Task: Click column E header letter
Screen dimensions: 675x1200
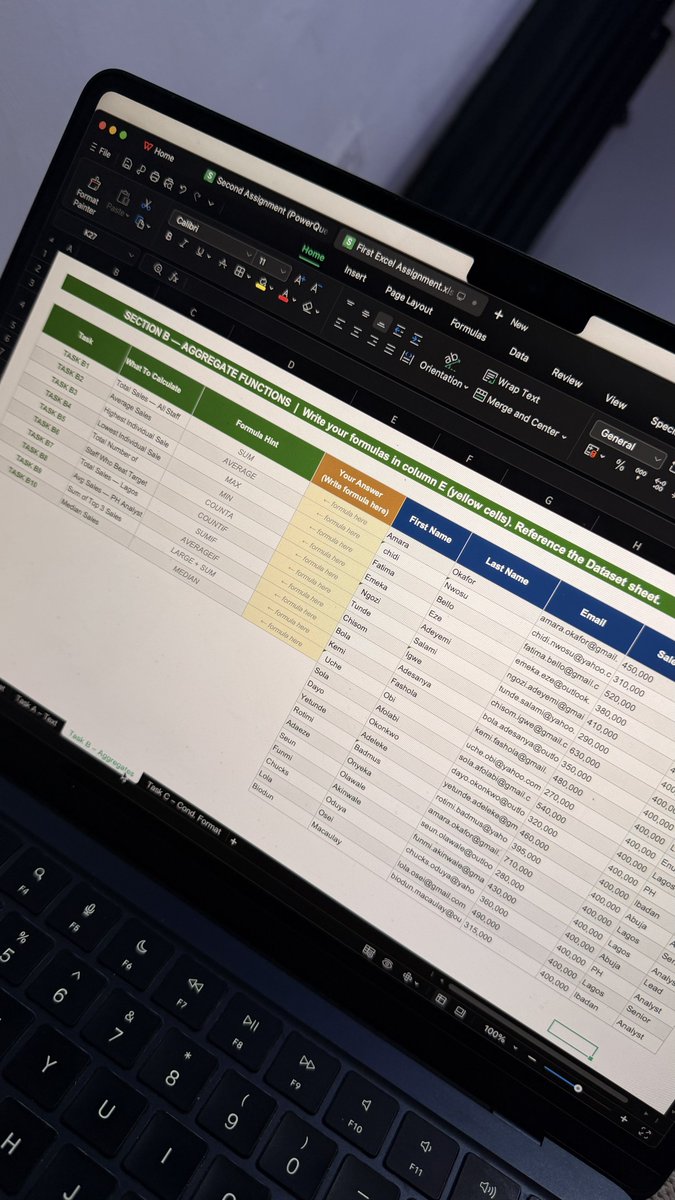Action: [x=395, y=420]
